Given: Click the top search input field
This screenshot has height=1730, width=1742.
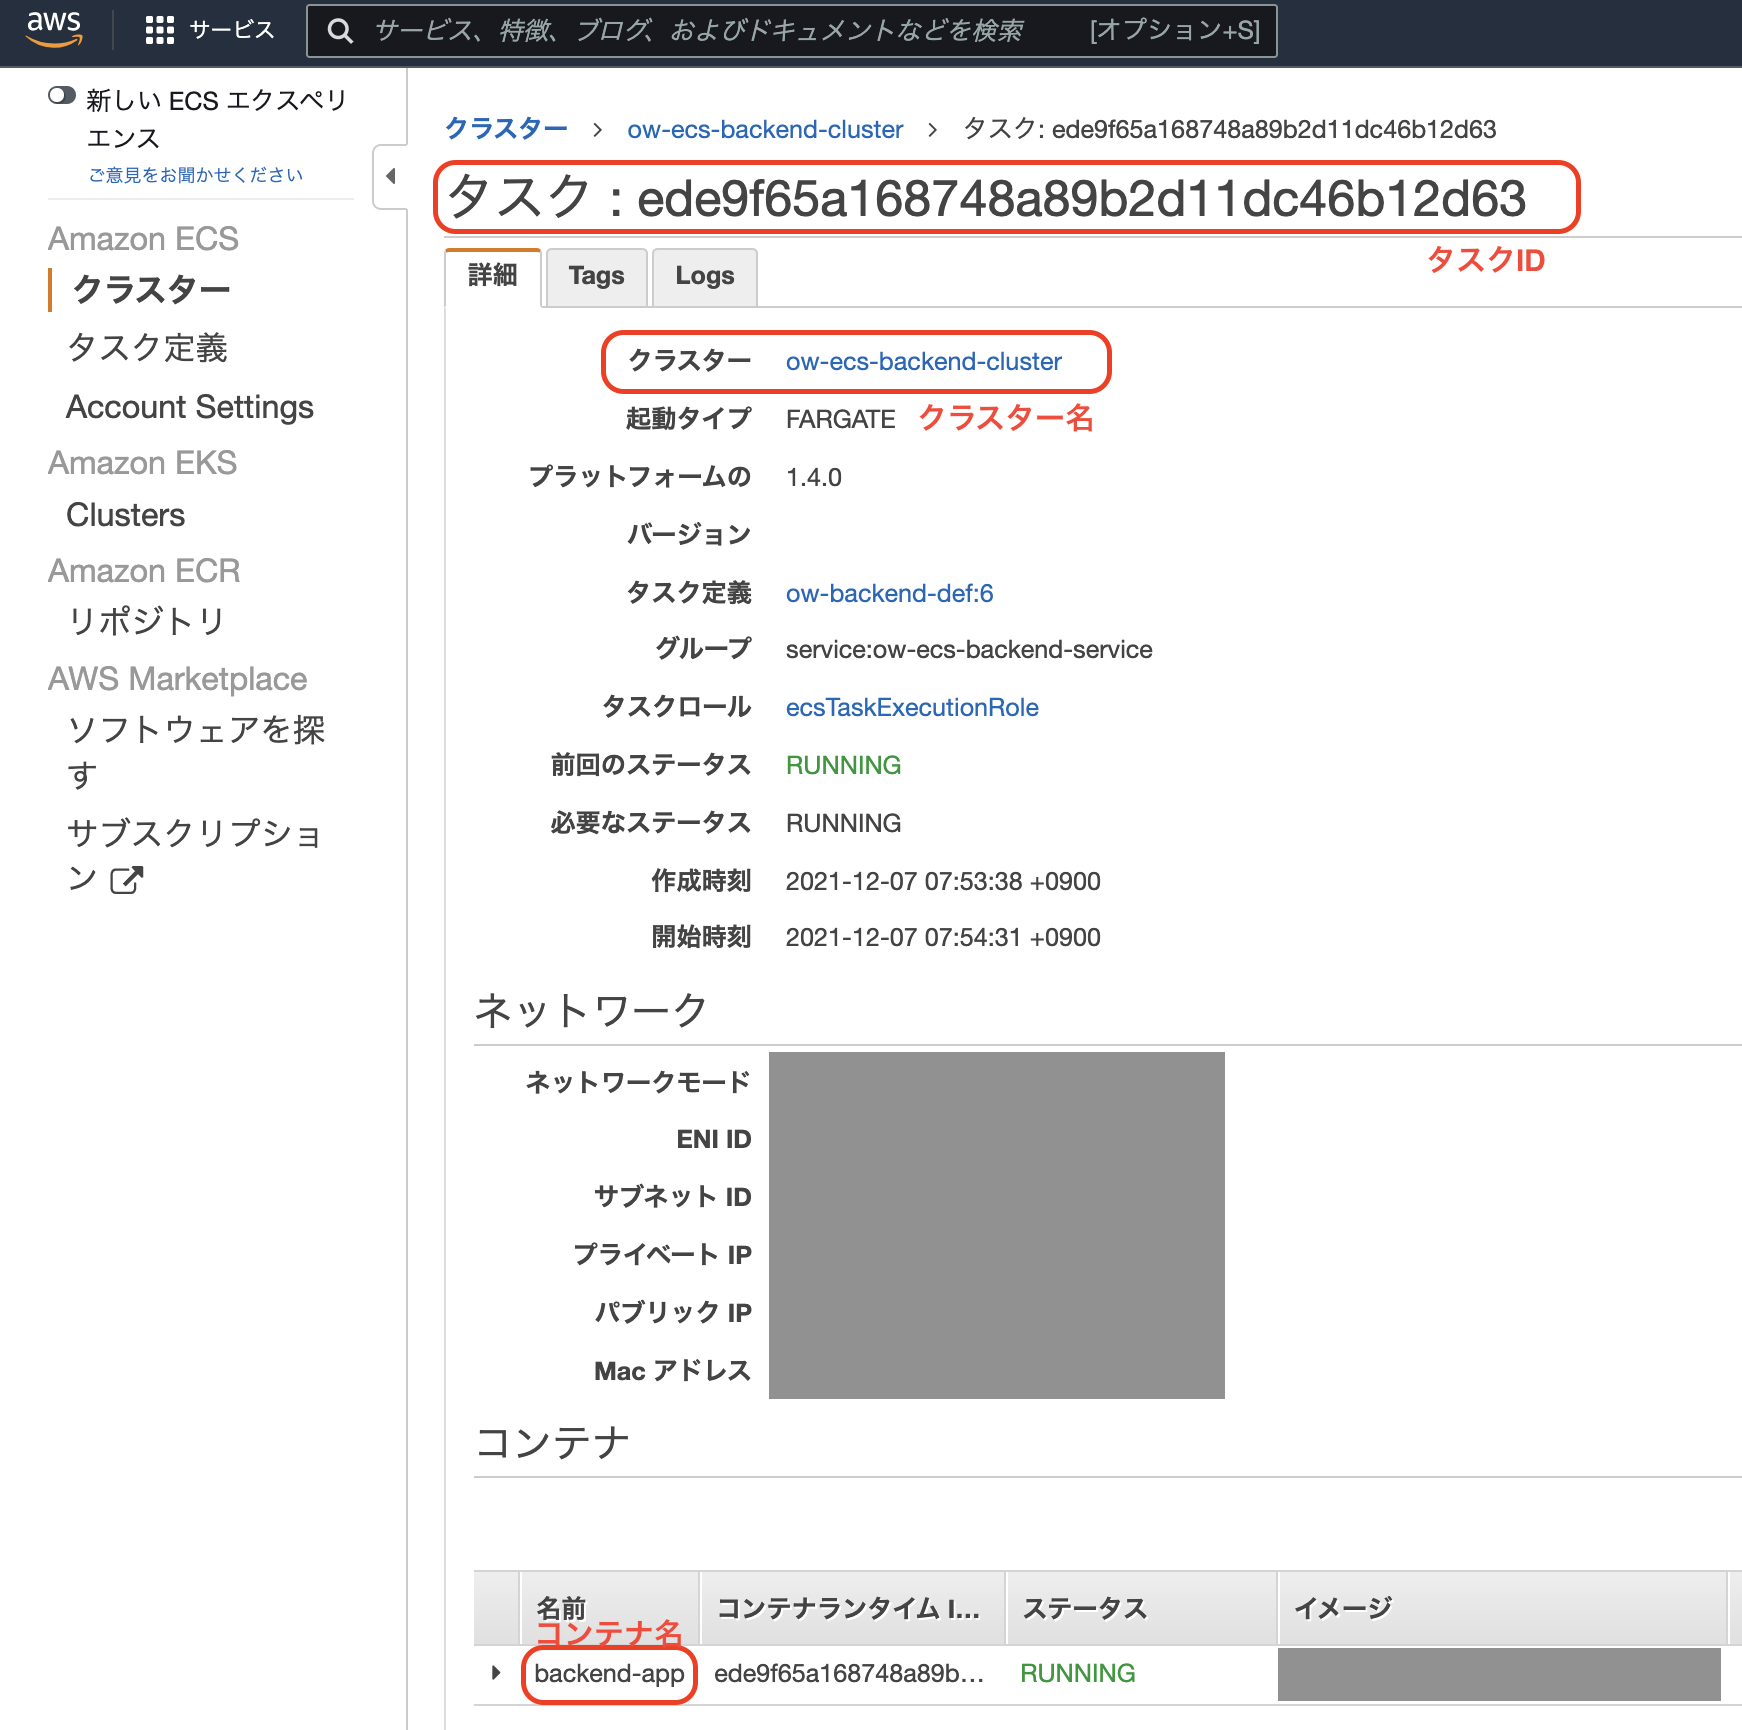Looking at the screenshot, I should coord(700,31).
